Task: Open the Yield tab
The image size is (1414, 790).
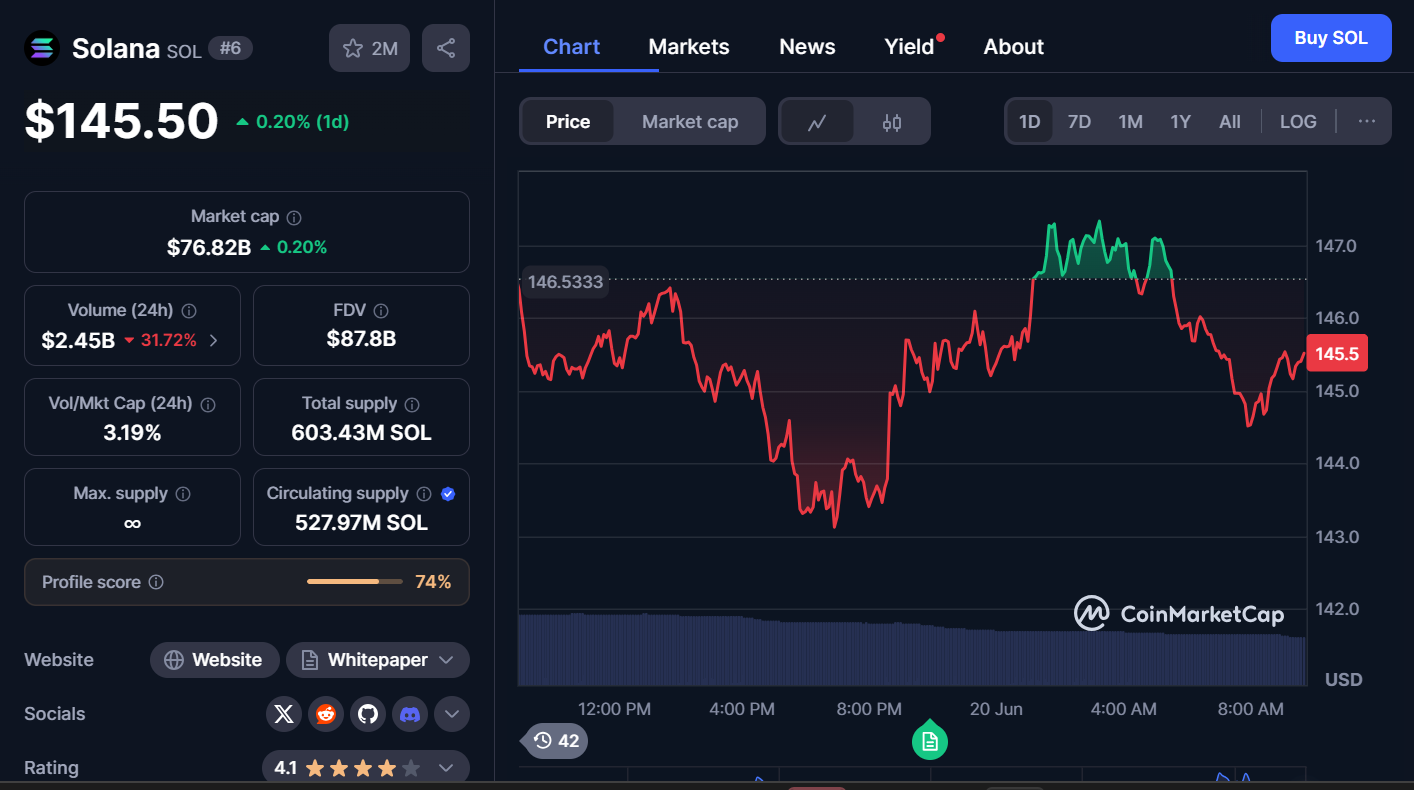Action: [910, 47]
